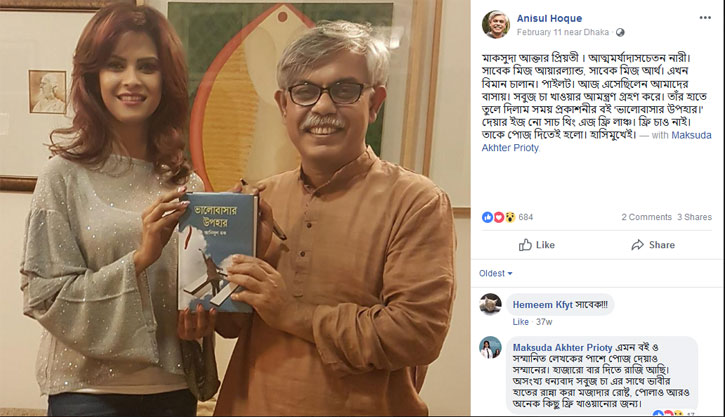Screen dimensions: 725x417
Task: Open the three-dot post options menu
Action: 705,18
